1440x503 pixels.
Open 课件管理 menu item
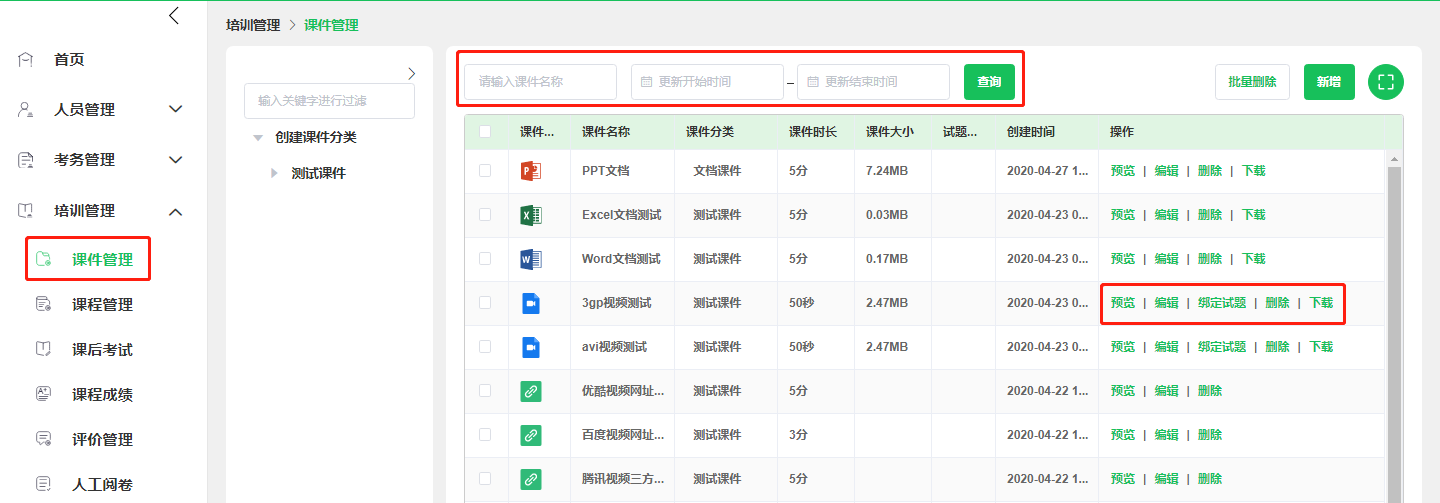(x=104, y=259)
